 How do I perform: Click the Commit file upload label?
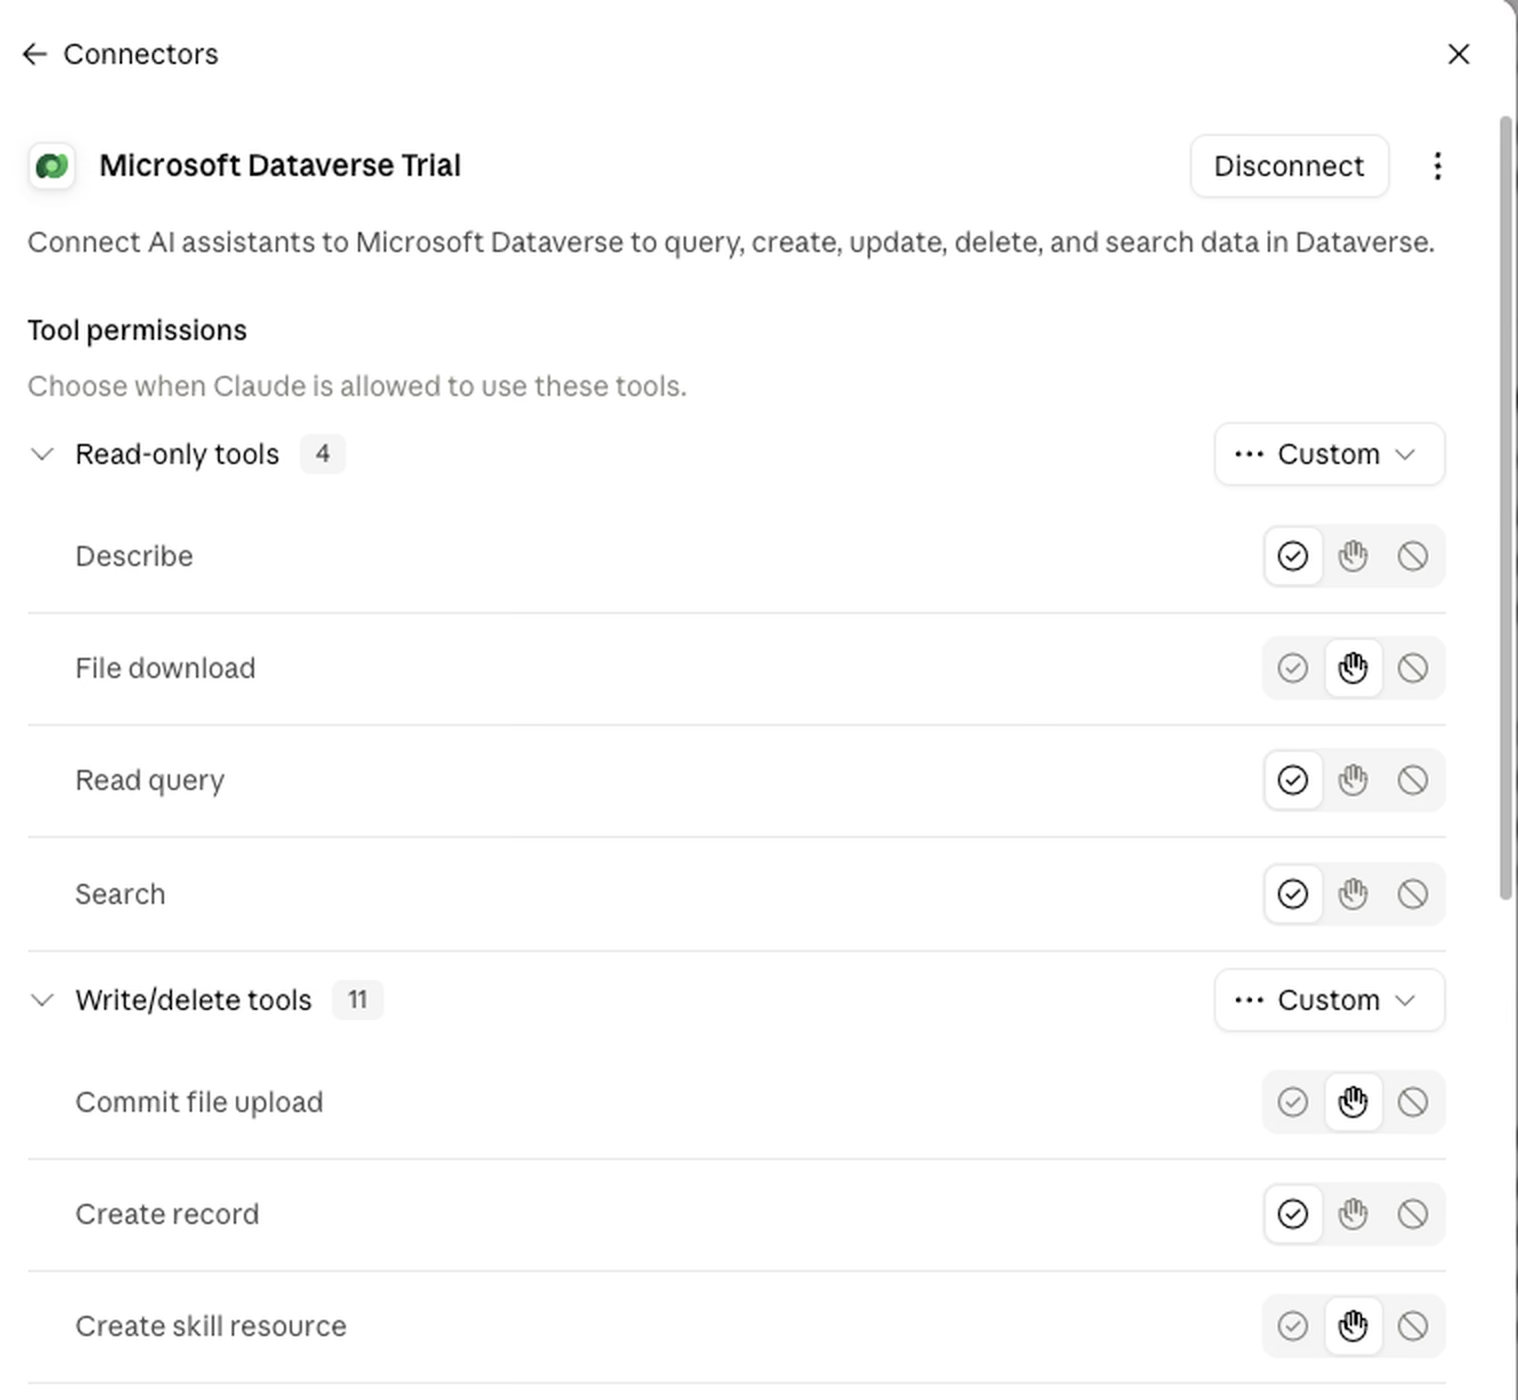(x=199, y=1102)
